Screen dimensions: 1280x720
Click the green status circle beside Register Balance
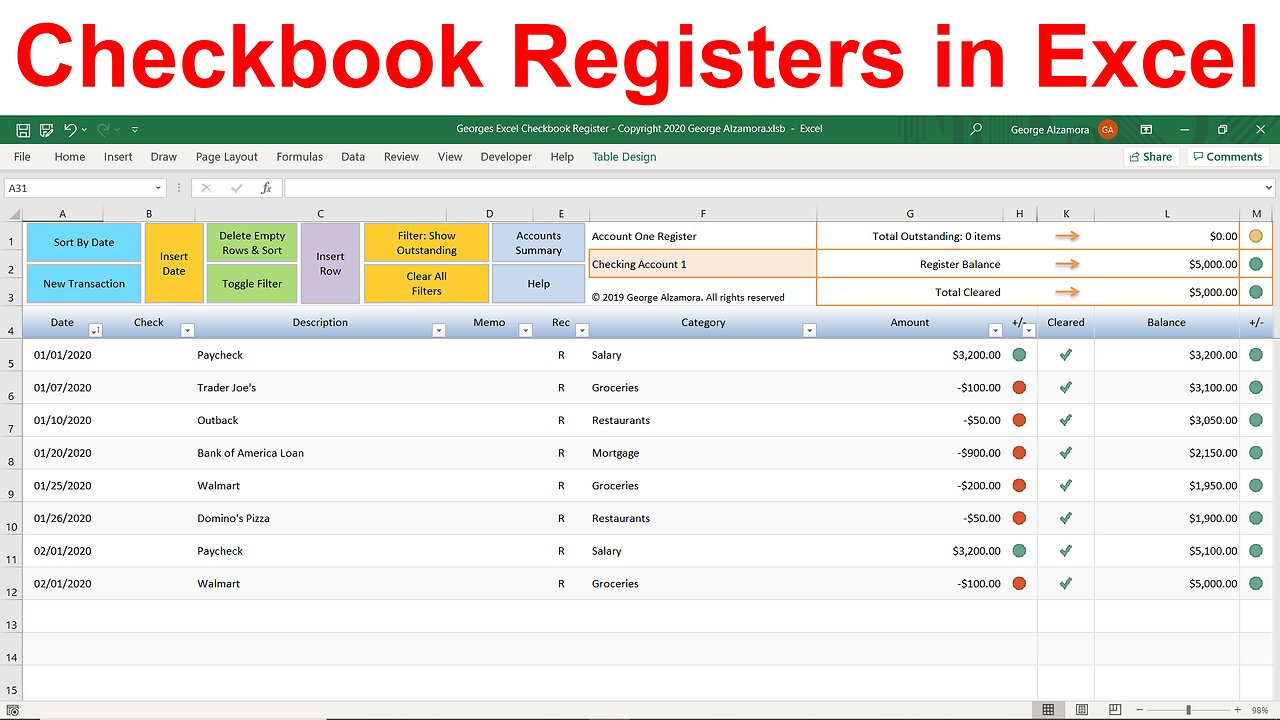point(1256,264)
